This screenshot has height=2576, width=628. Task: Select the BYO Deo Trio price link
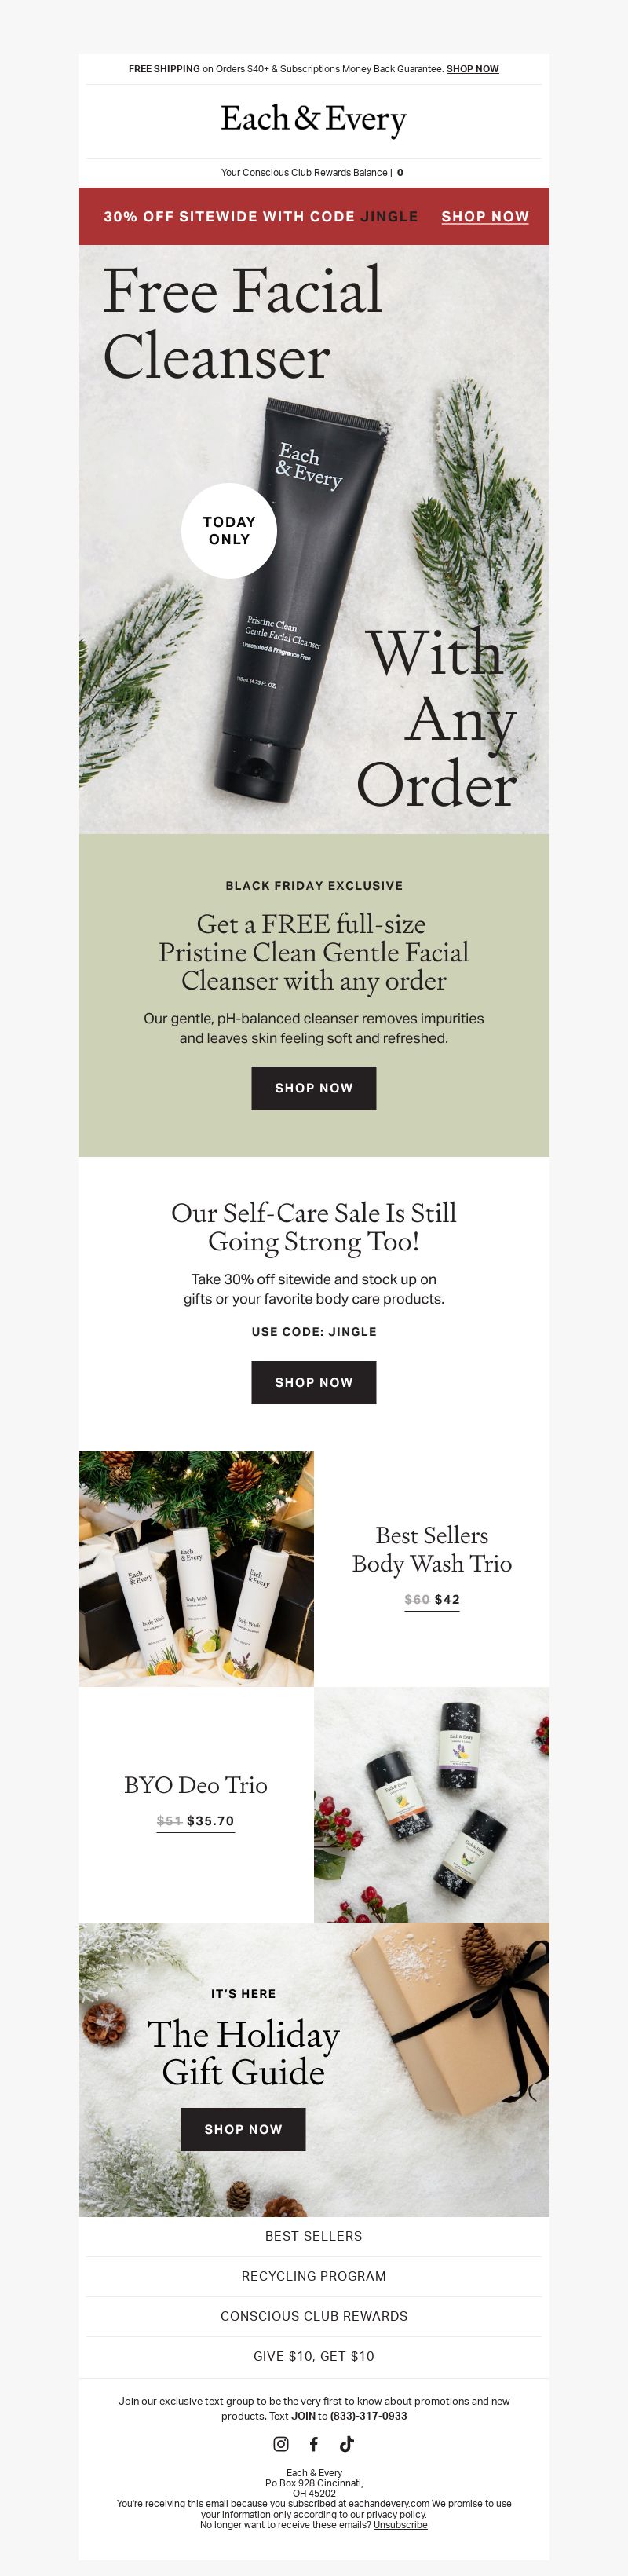point(196,1821)
